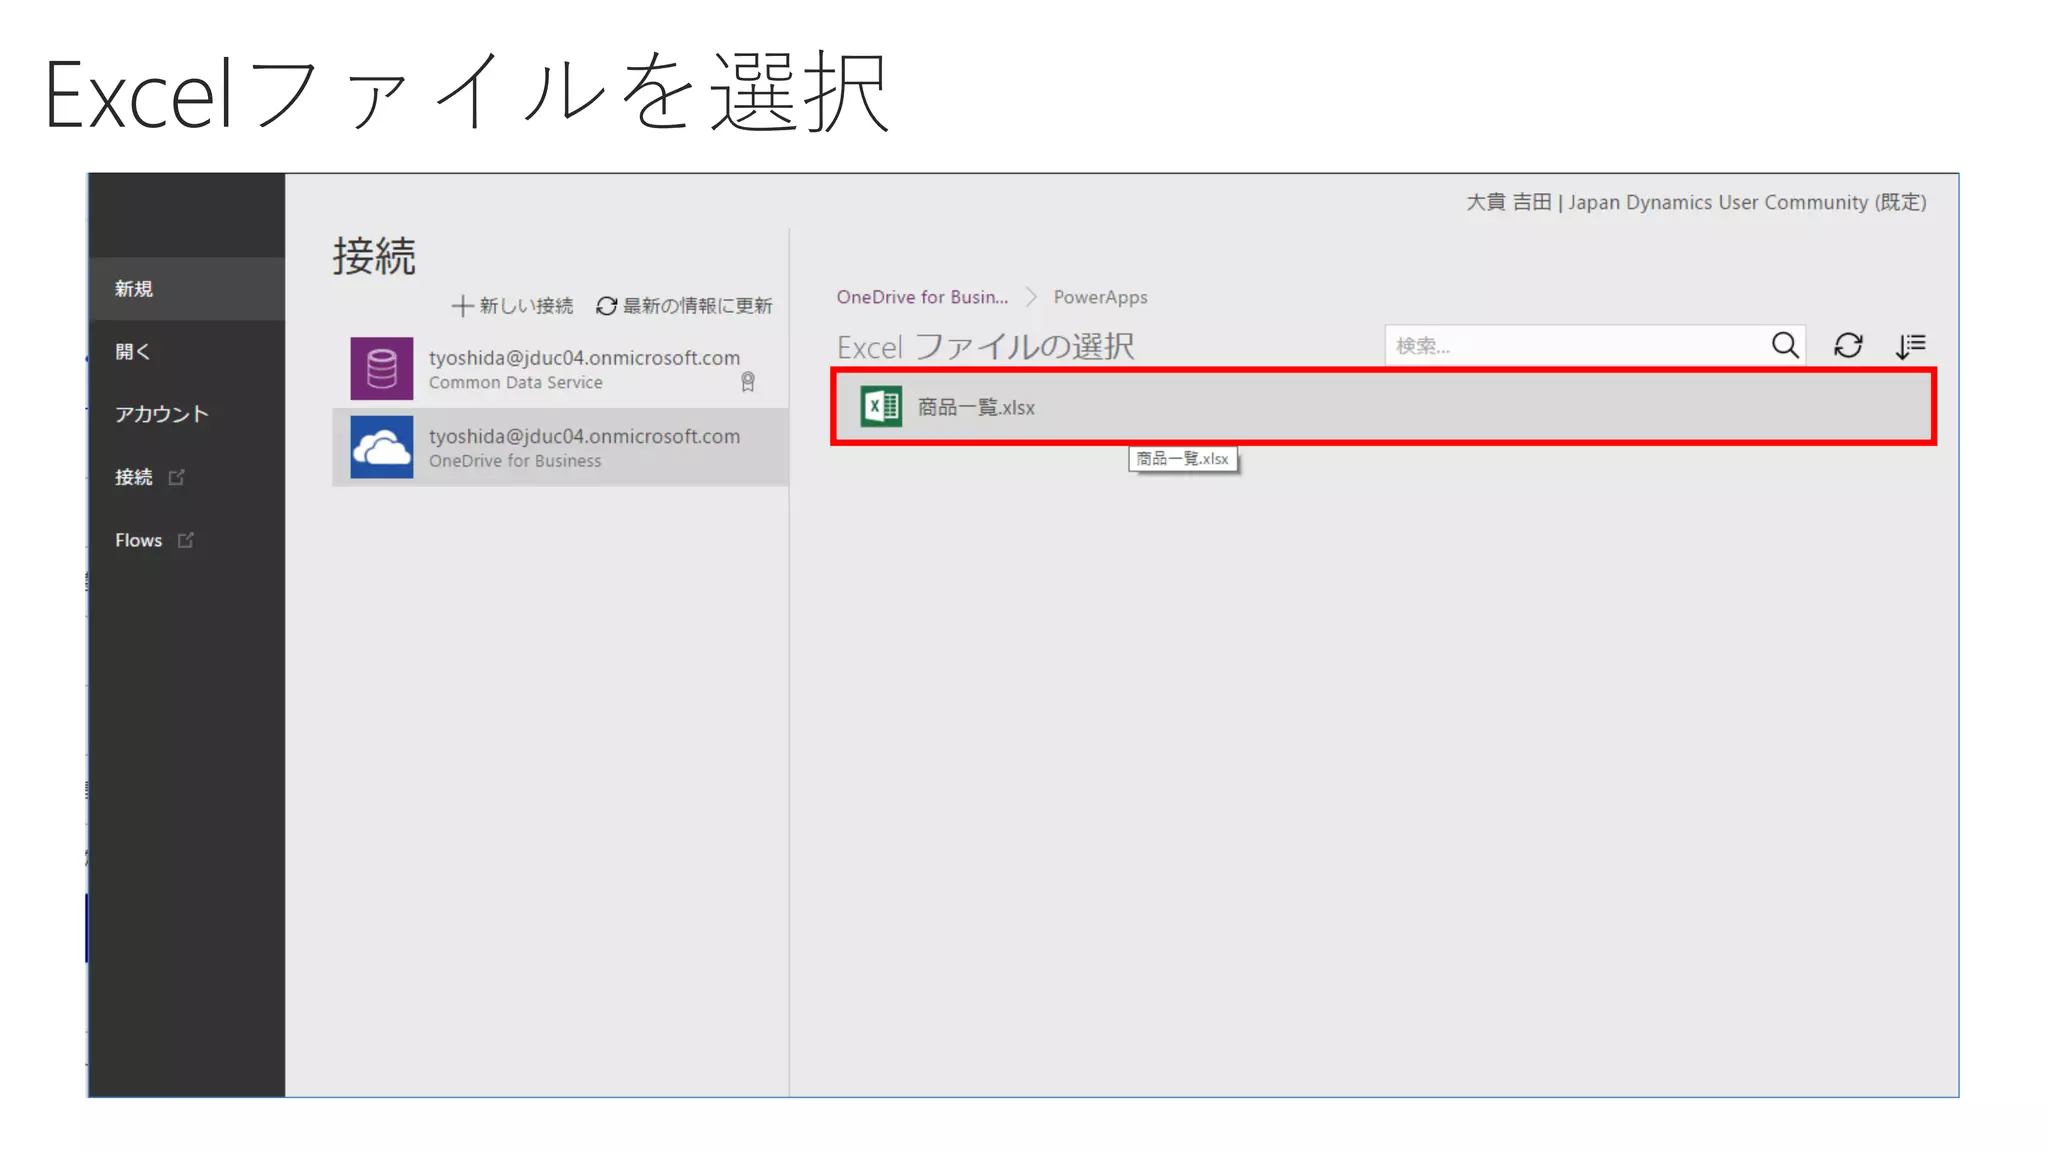Viewport: 2048px width, 1152px height.
Task: Open the sort order icon
Action: pyautogui.click(x=1910, y=346)
